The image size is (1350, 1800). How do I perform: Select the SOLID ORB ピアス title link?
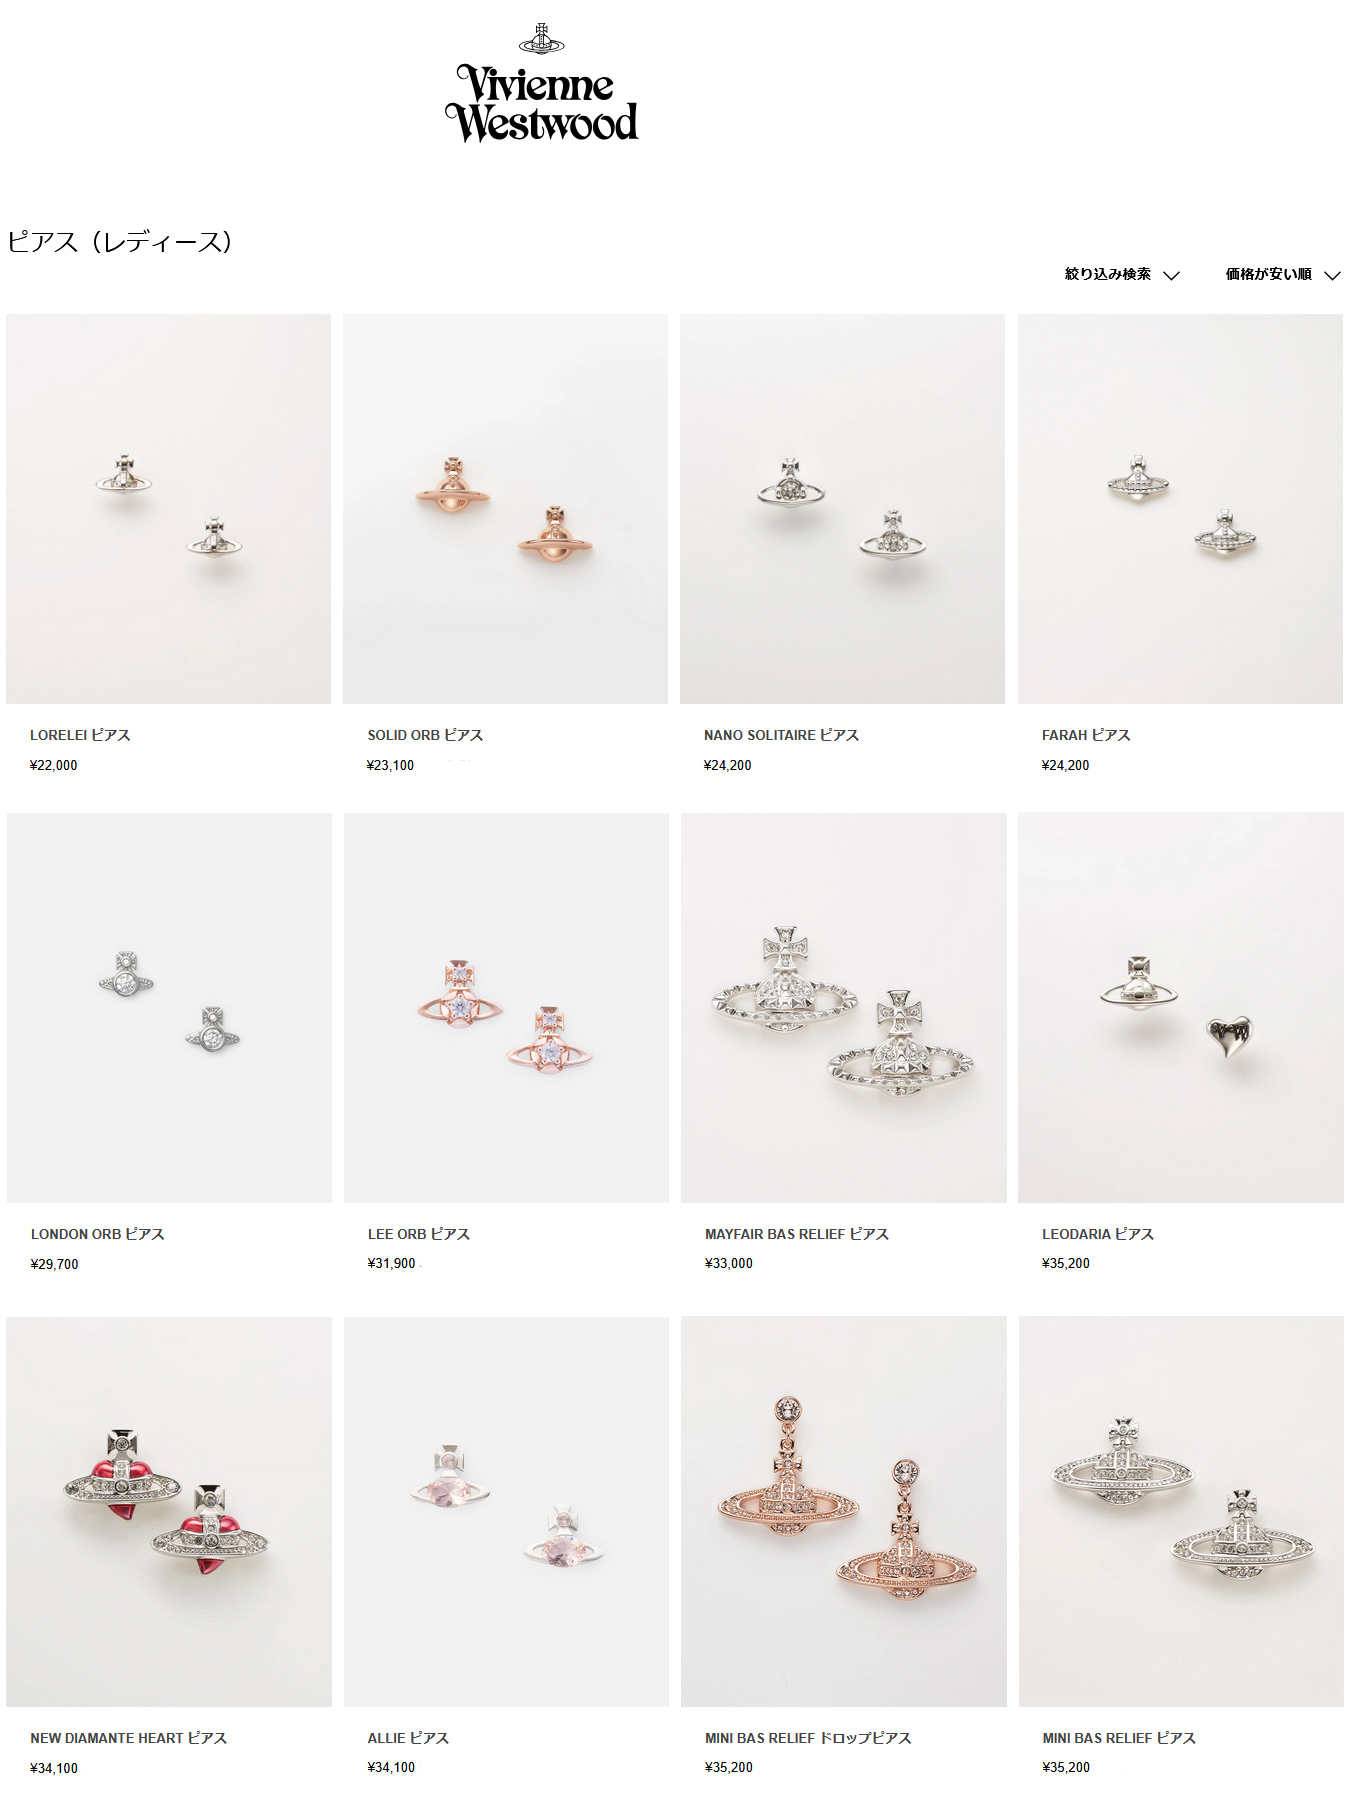click(x=425, y=735)
